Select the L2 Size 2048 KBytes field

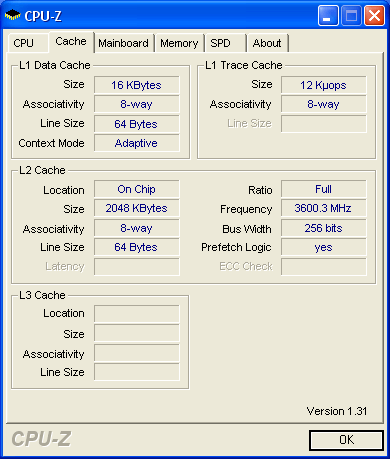[137, 208]
